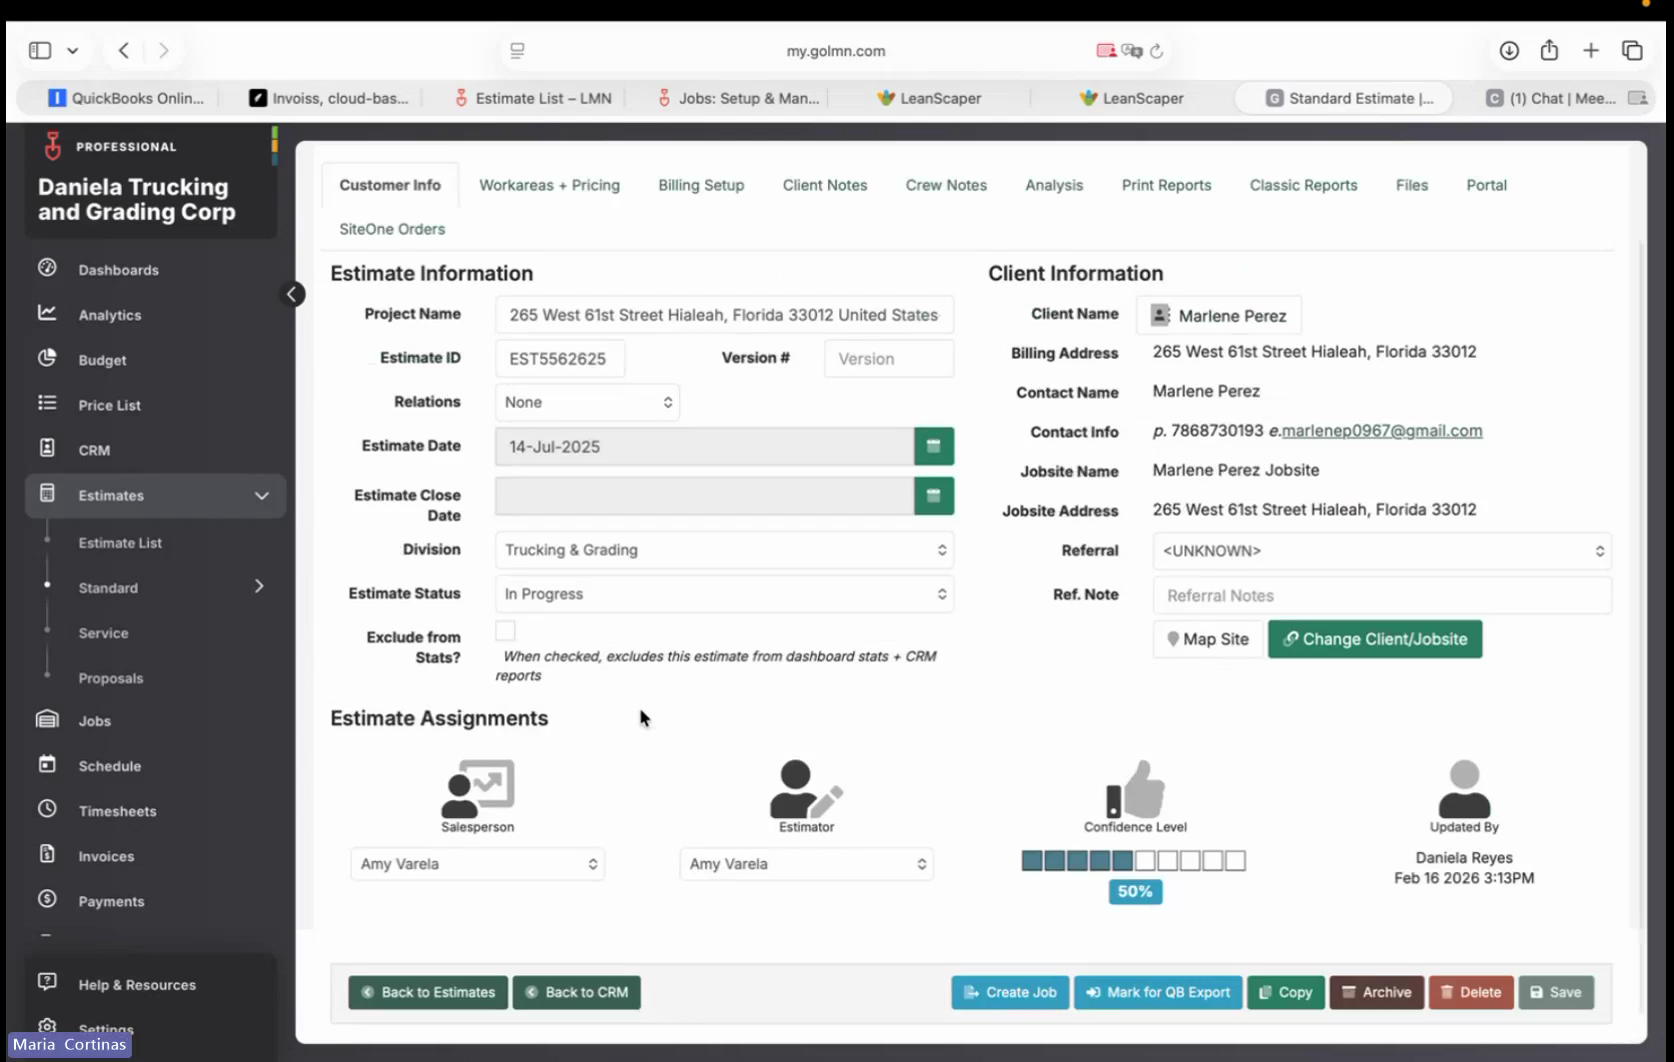Show the browser tab overview
This screenshot has height=1062, width=1674.
pos(1632,50)
